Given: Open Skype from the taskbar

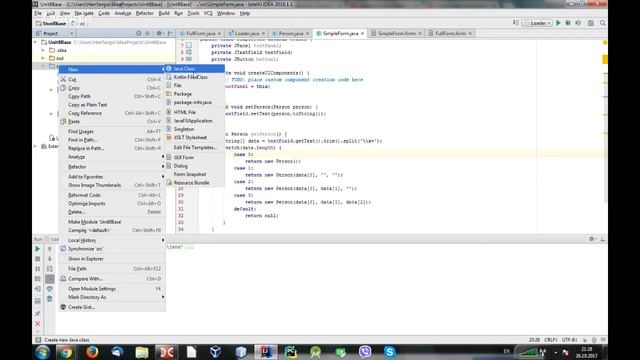Looking at the screenshot, I should (390, 352).
